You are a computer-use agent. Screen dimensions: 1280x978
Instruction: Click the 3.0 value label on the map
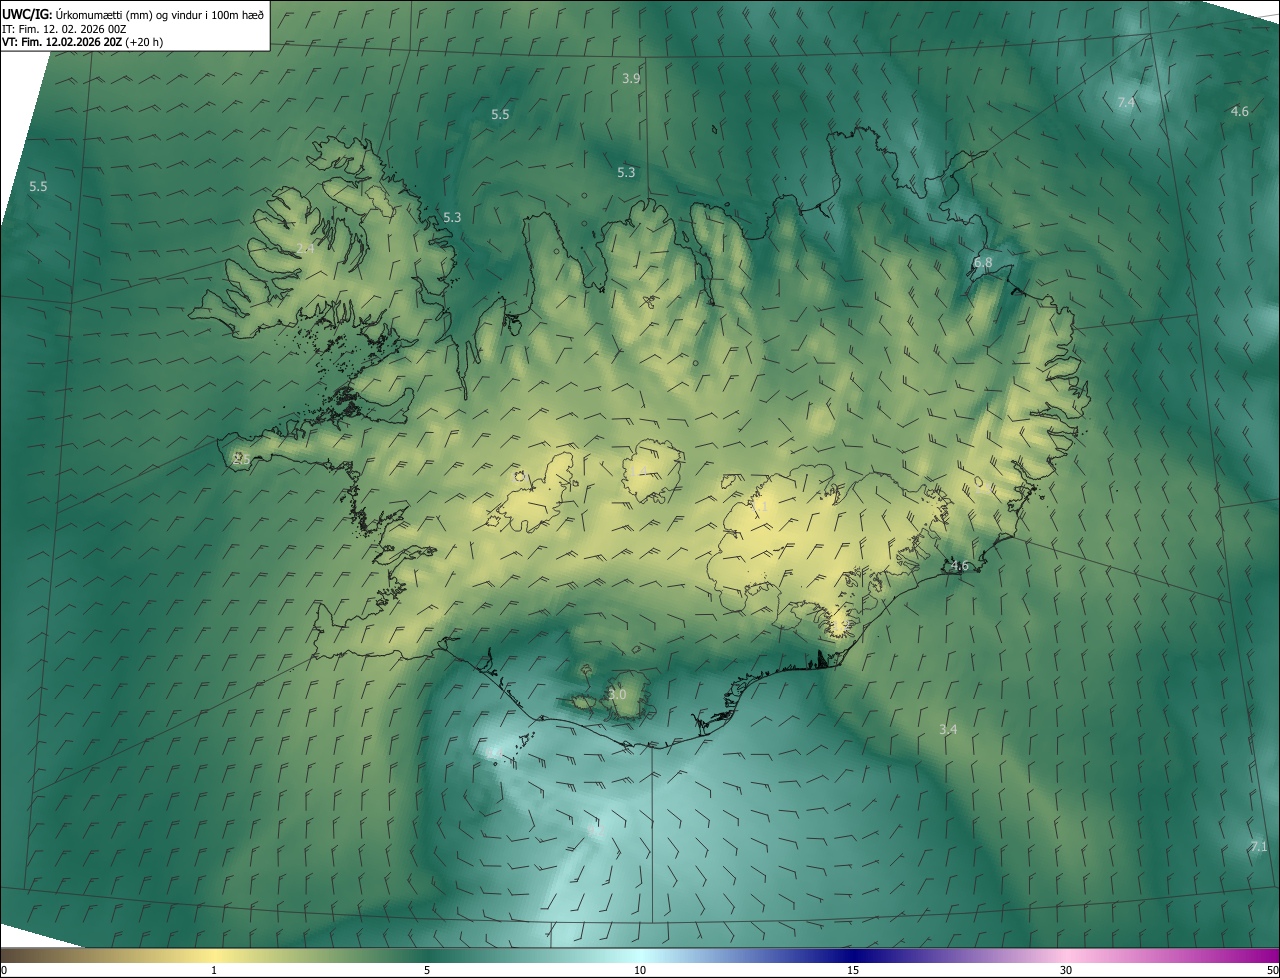point(617,694)
